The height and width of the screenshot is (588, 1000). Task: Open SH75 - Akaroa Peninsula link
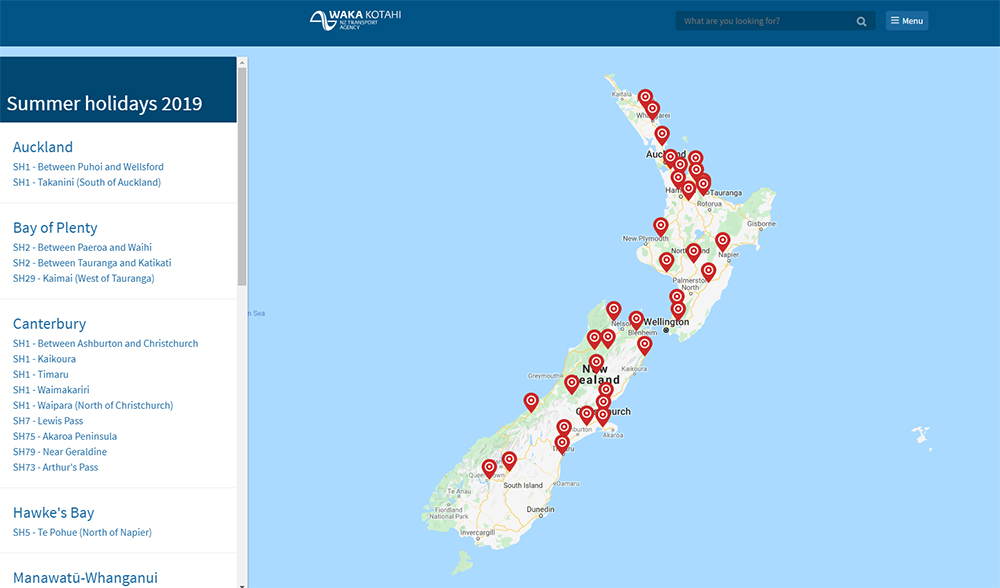point(65,436)
